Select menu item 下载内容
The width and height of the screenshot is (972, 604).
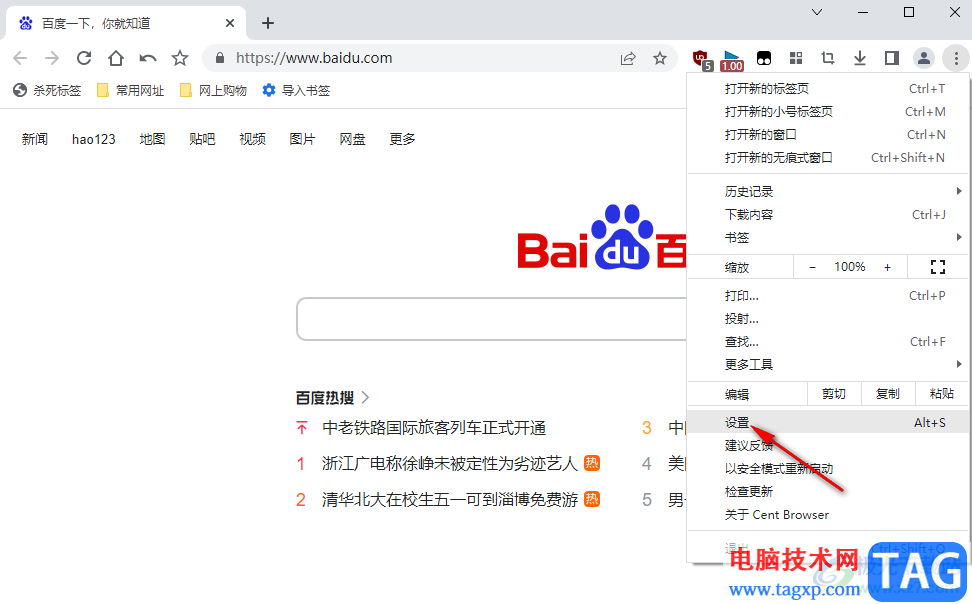[828, 215]
